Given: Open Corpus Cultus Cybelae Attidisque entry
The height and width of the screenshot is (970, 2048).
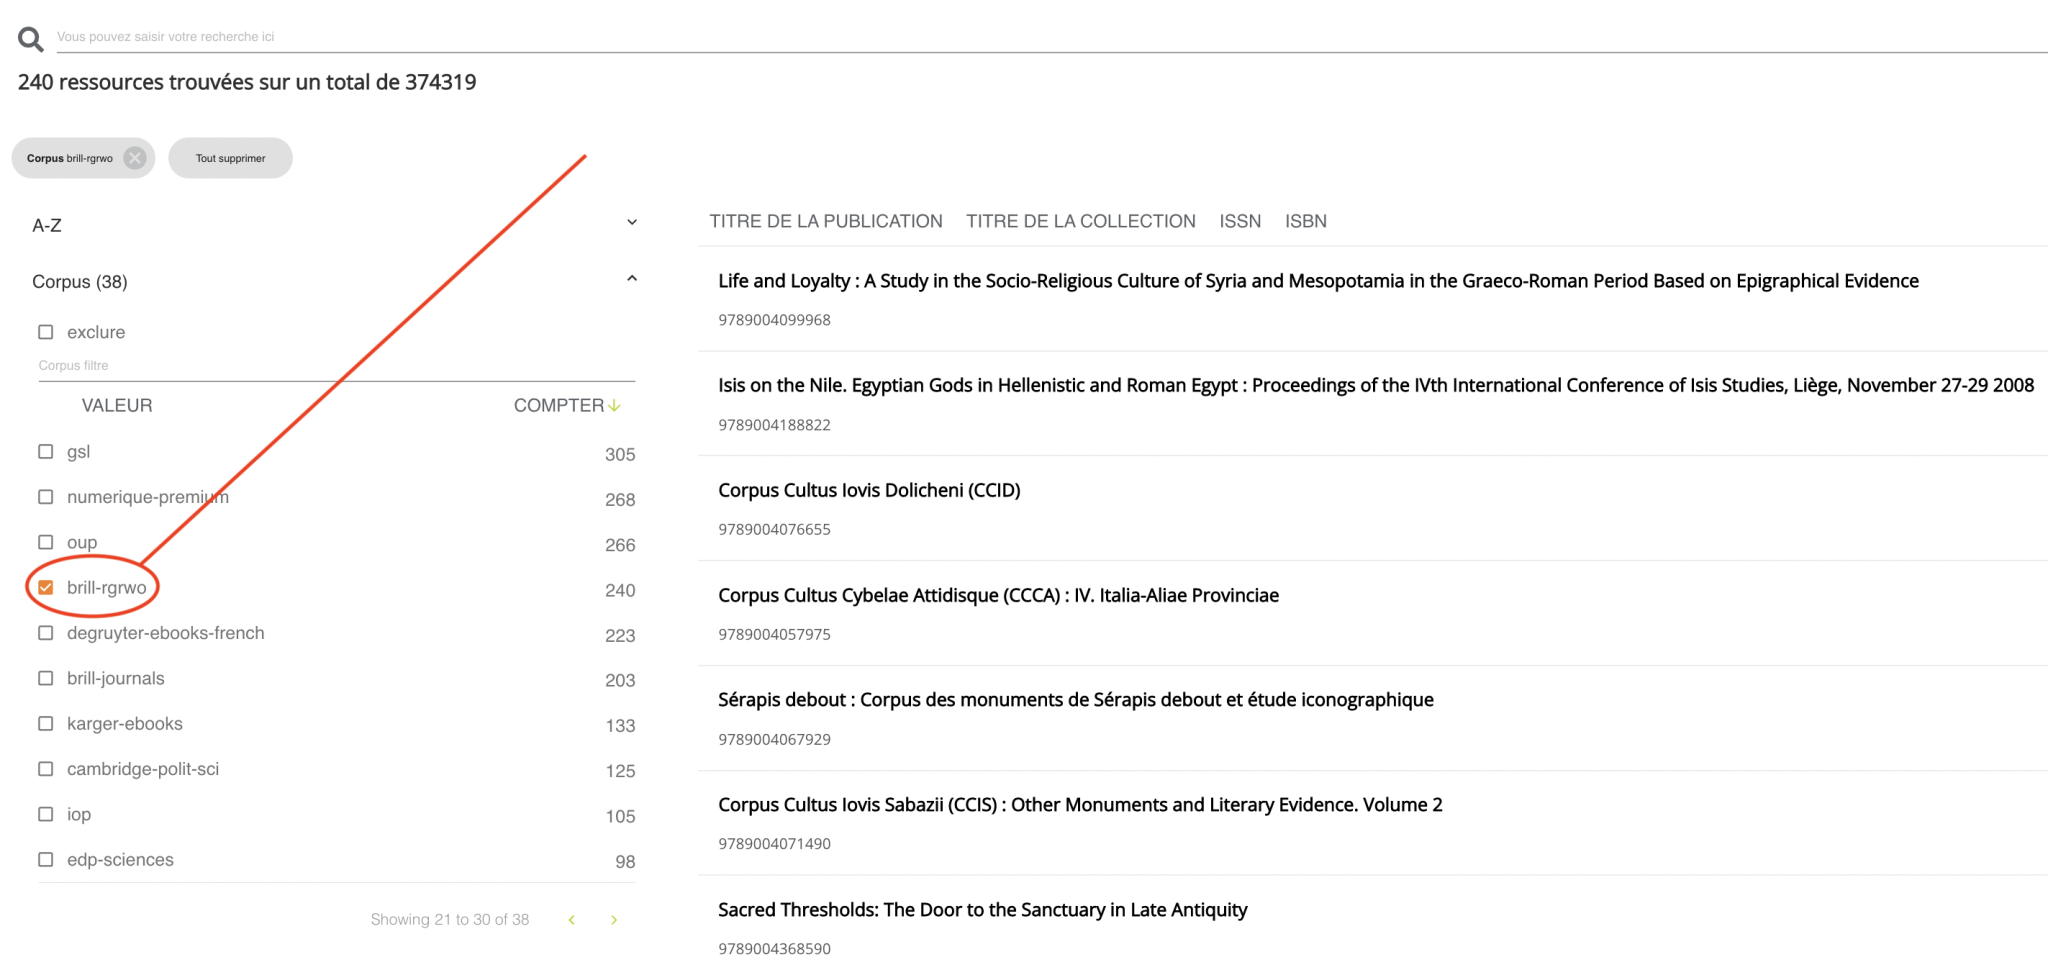Looking at the screenshot, I should pyautogui.click(x=998, y=595).
